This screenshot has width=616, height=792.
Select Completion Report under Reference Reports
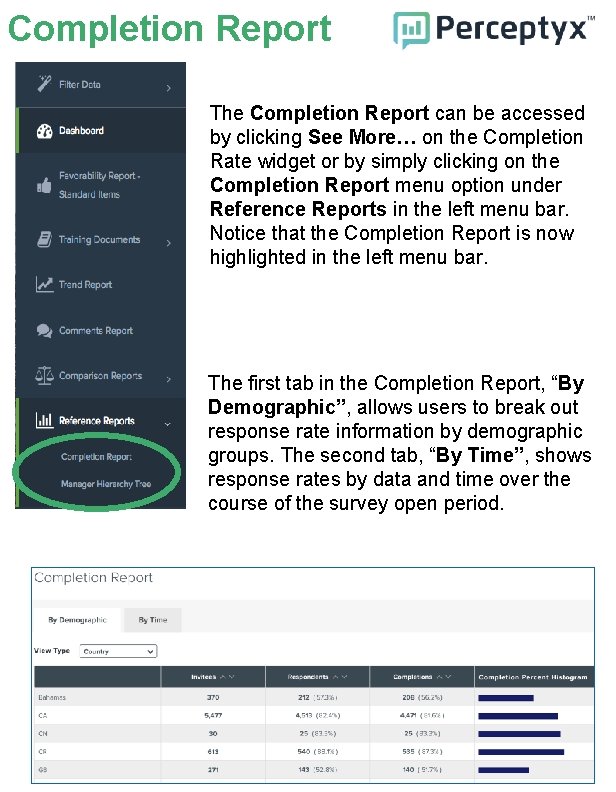pyautogui.click(x=96, y=457)
